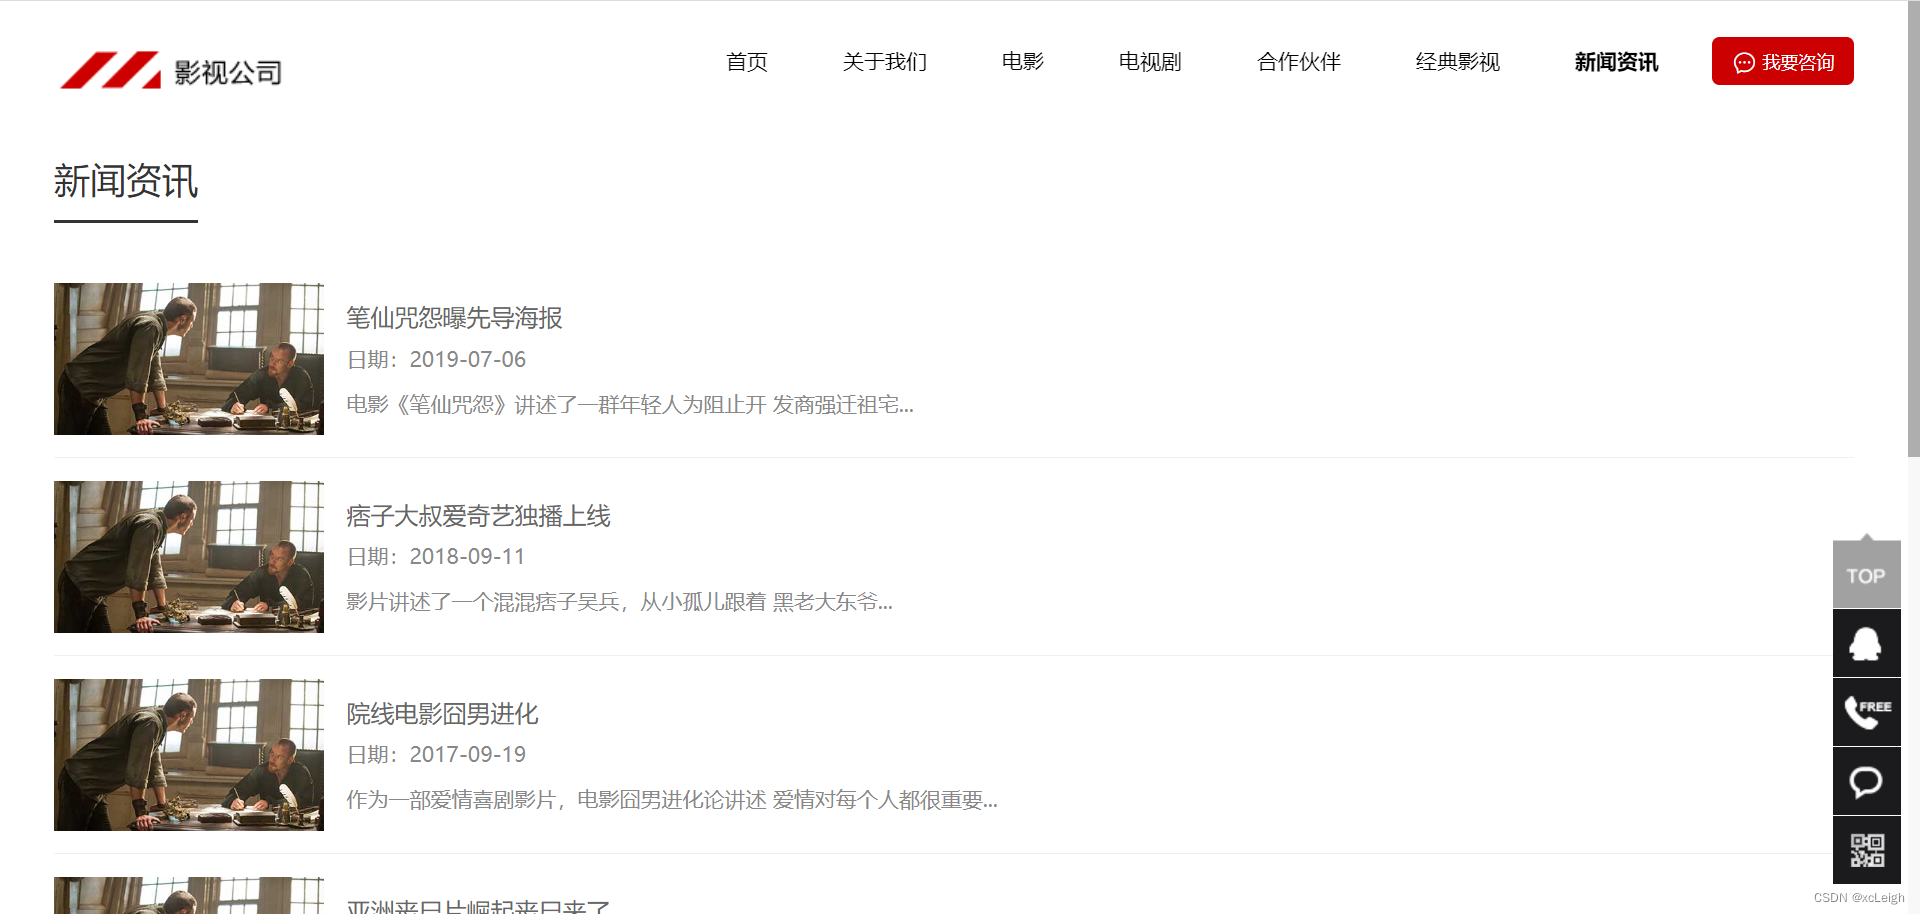Open article titled 笔仙咒怨曝先导海报

[x=454, y=318]
